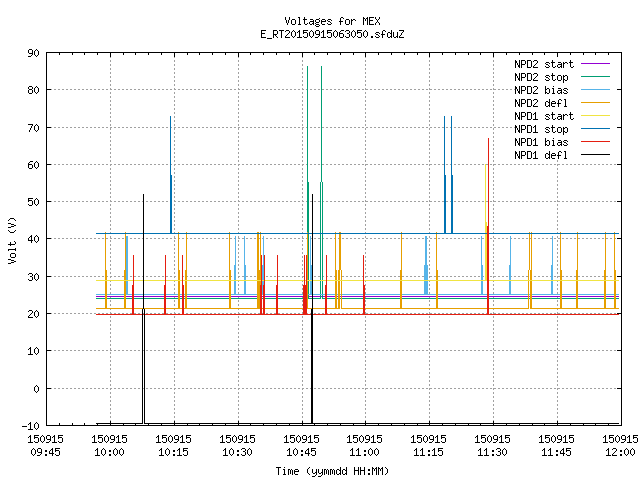Click the 'Volt (V)' y-axis label
640x480 pixels.
click(12, 240)
